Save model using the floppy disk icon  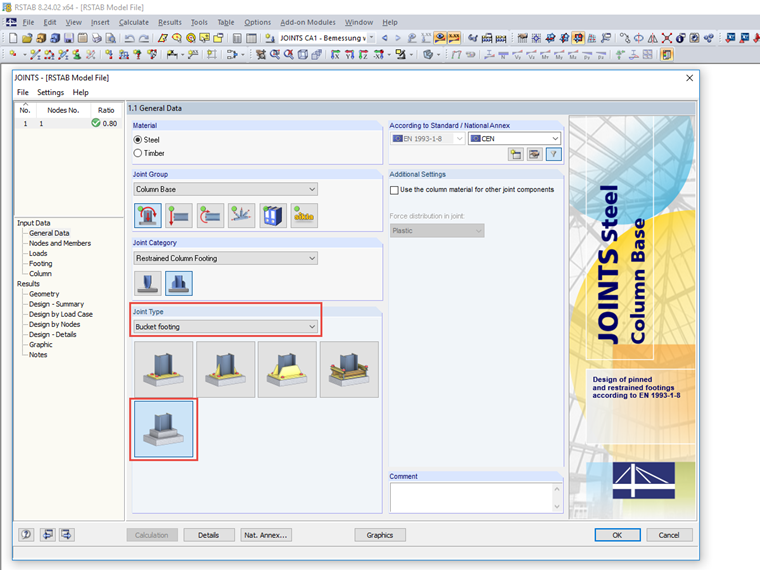pyautogui.click(x=69, y=38)
